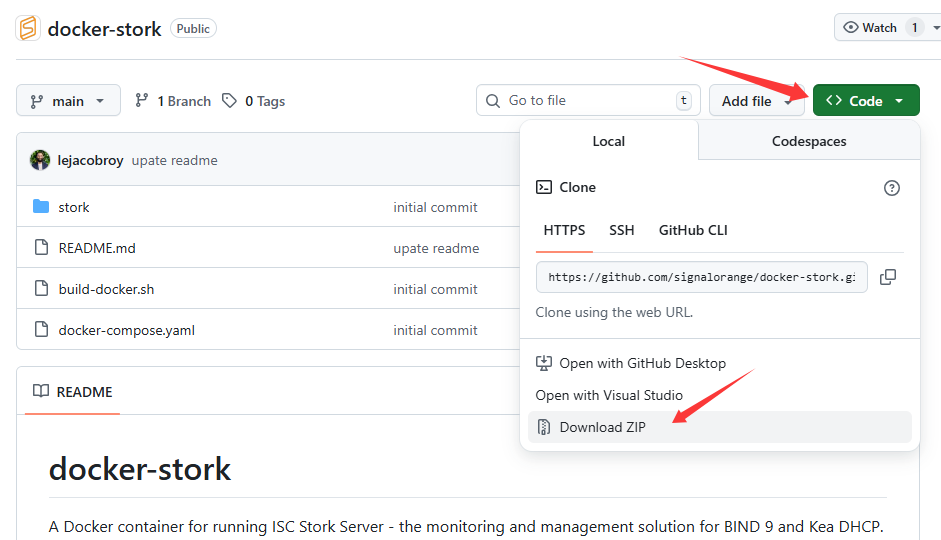Click the build-docker.sh file icon
The width and height of the screenshot is (941, 540).
(x=41, y=289)
